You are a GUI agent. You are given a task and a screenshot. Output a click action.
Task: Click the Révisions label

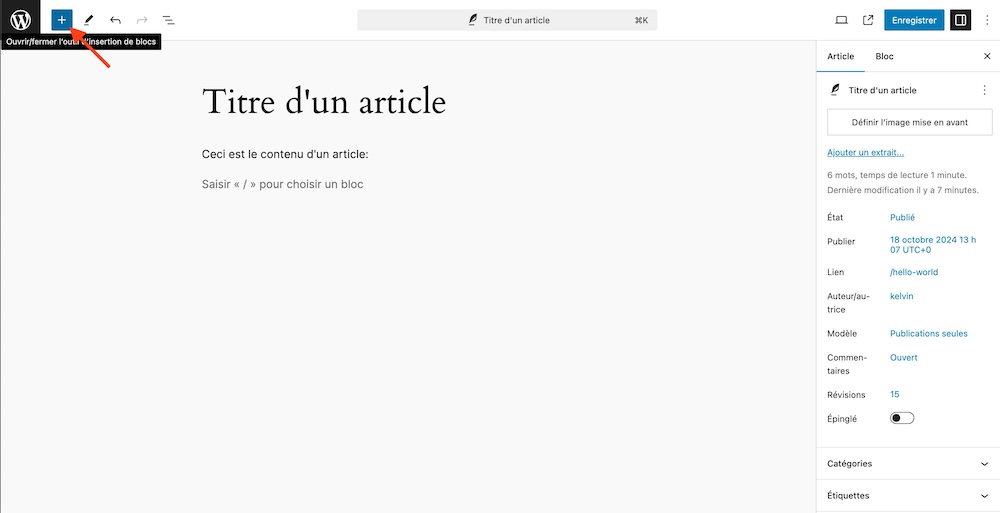point(846,394)
